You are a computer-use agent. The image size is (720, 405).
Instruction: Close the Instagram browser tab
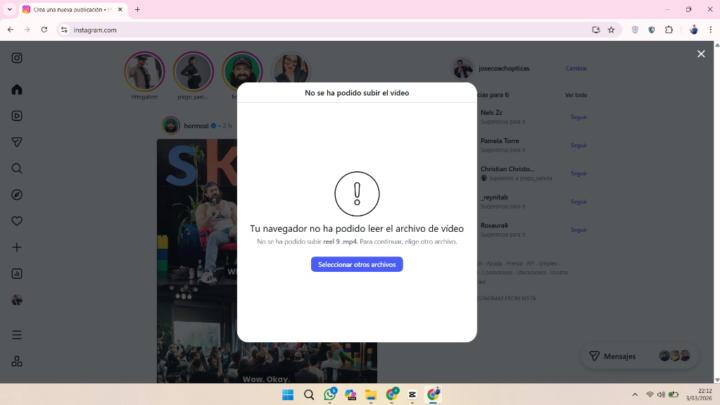tap(120, 9)
